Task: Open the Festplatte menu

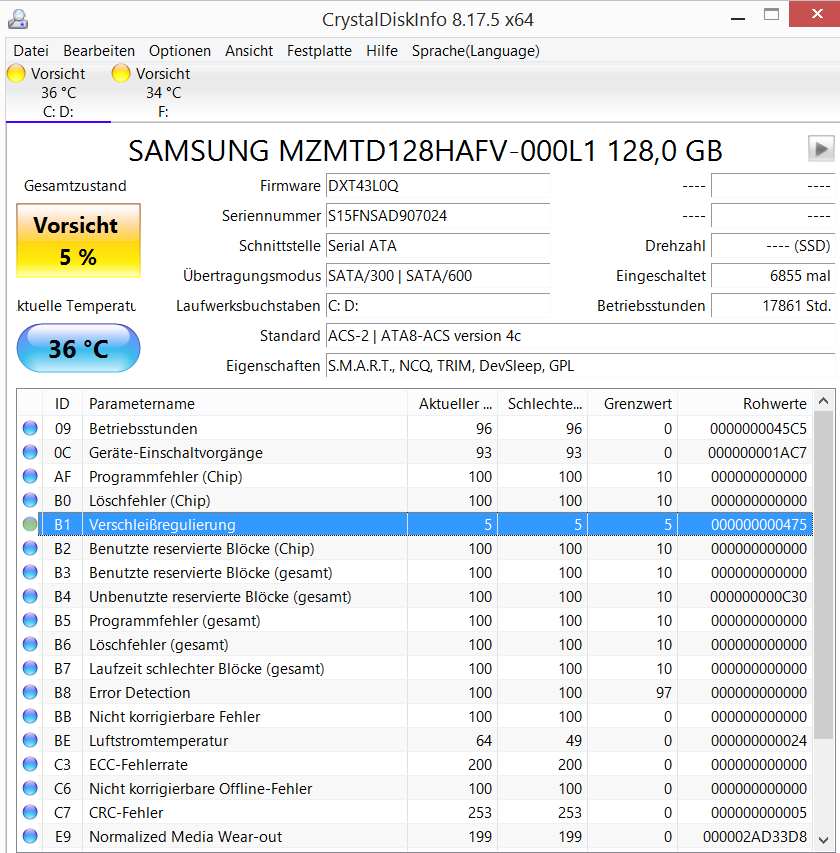Action: click(319, 51)
